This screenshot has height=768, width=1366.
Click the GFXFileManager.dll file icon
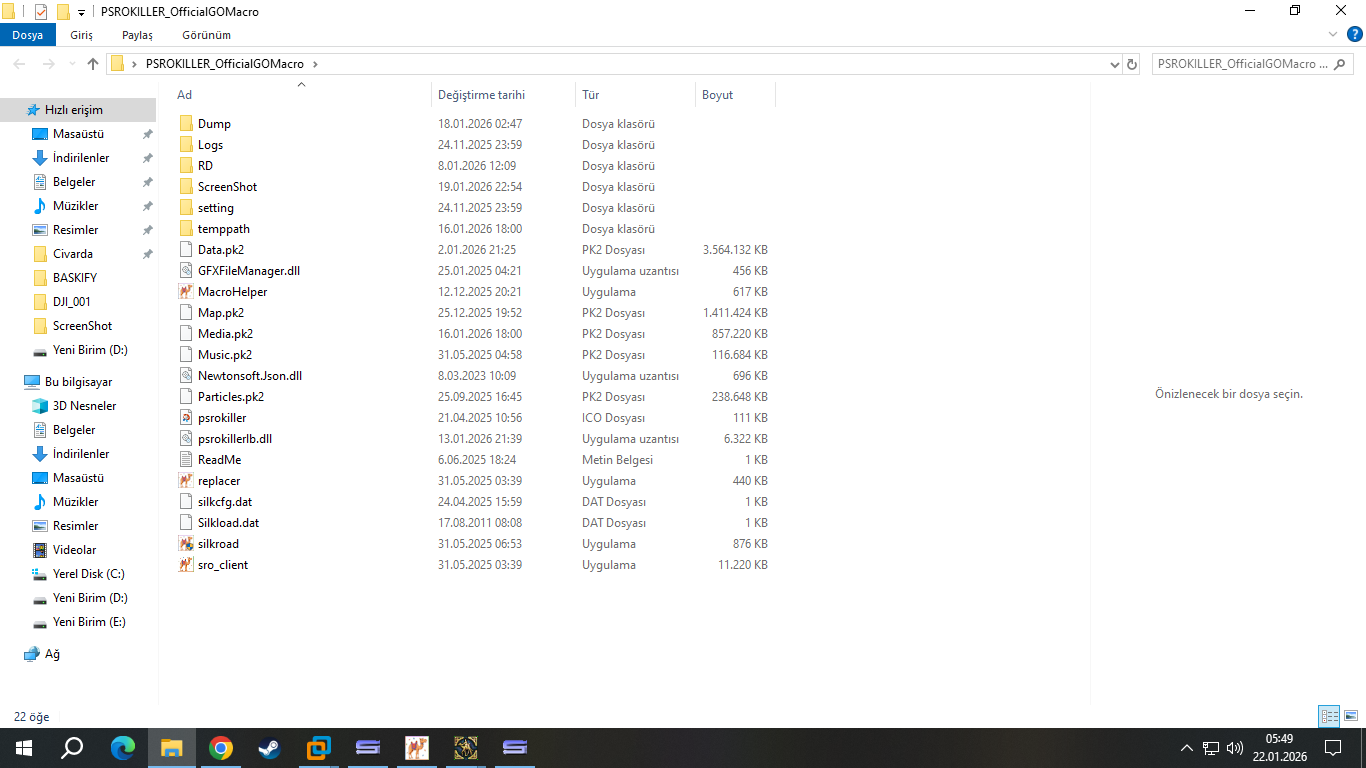[x=186, y=271]
